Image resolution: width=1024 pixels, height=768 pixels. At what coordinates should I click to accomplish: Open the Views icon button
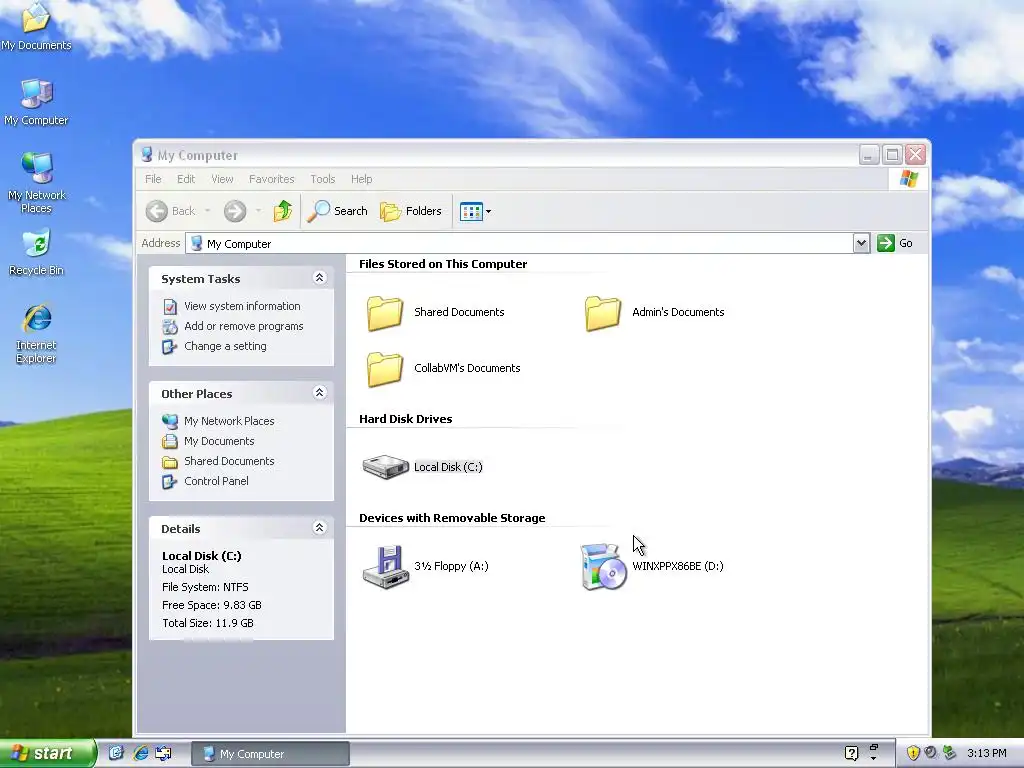(x=471, y=211)
